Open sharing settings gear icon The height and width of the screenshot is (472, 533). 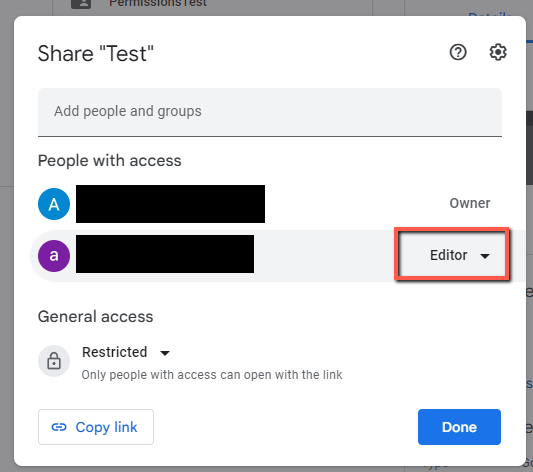(x=498, y=52)
